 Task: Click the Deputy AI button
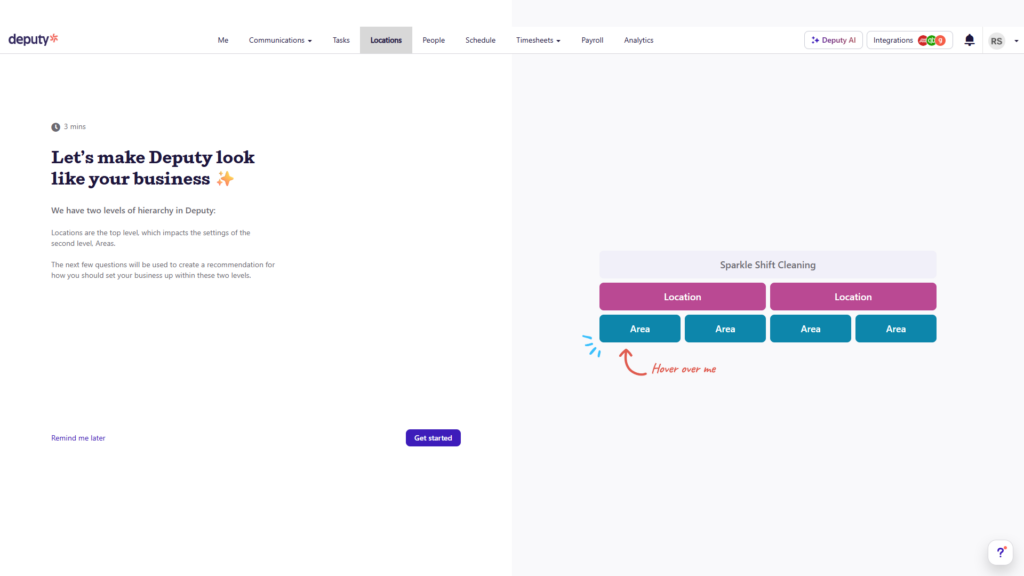click(833, 40)
